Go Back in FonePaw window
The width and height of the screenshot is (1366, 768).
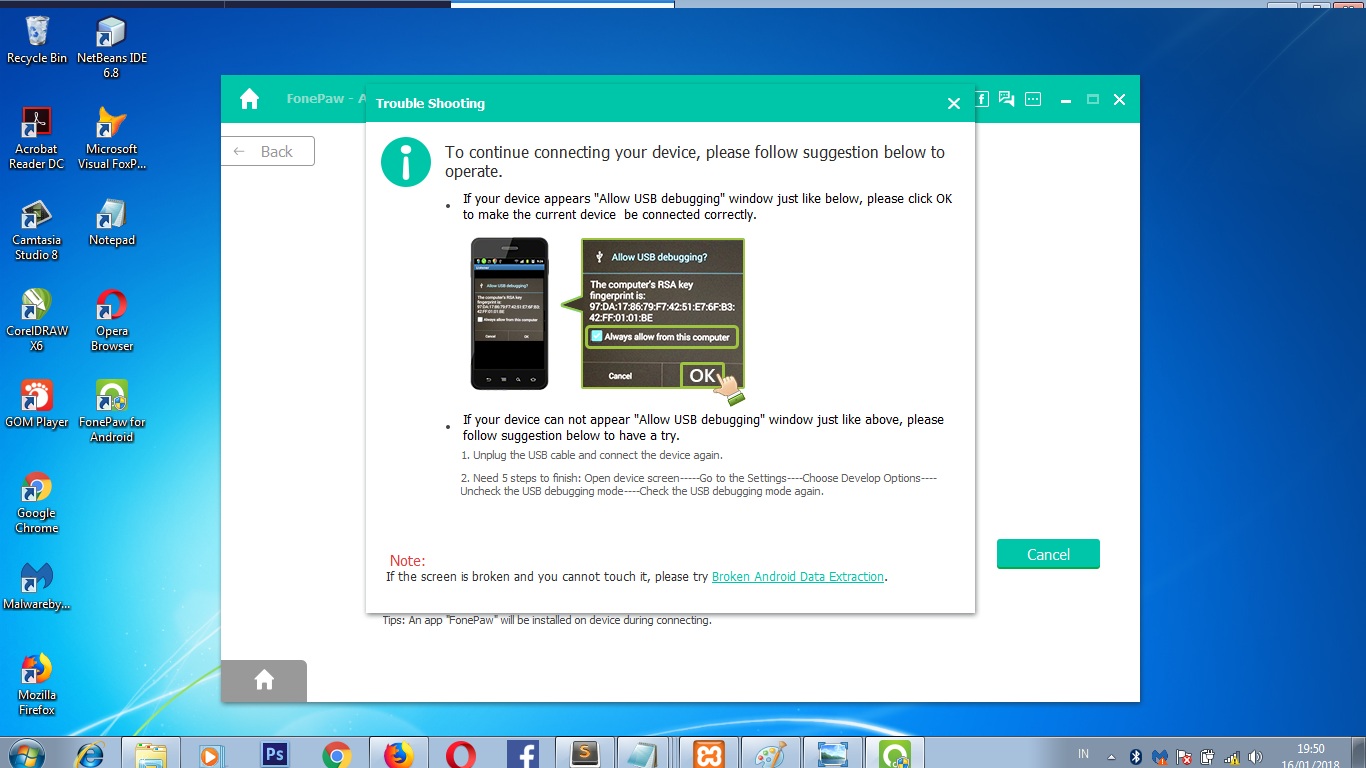click(268, 151)
